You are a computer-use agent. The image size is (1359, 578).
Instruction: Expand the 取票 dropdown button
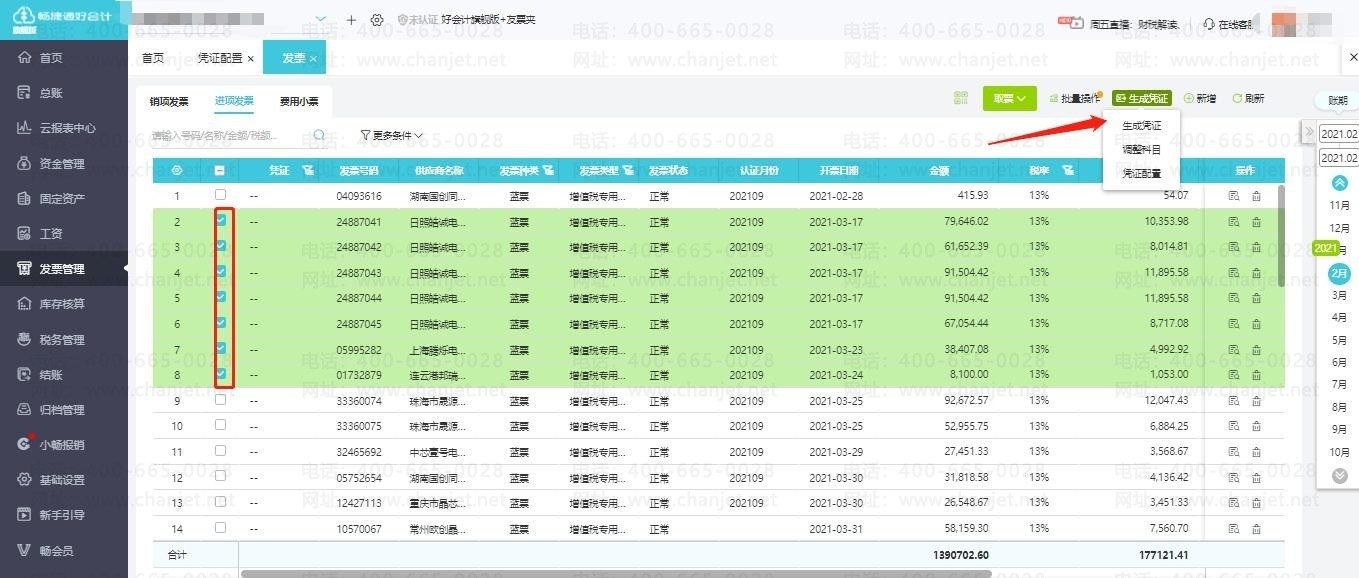(1009, 98)
